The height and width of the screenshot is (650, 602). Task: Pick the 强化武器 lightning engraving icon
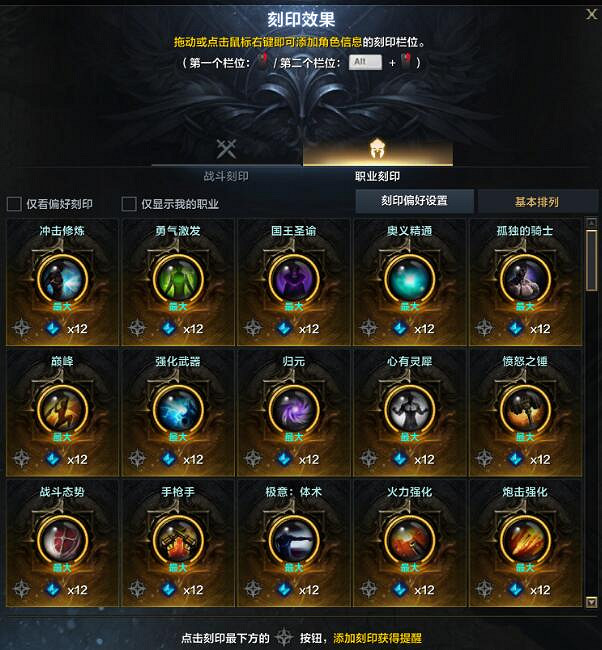click(178, 409)
